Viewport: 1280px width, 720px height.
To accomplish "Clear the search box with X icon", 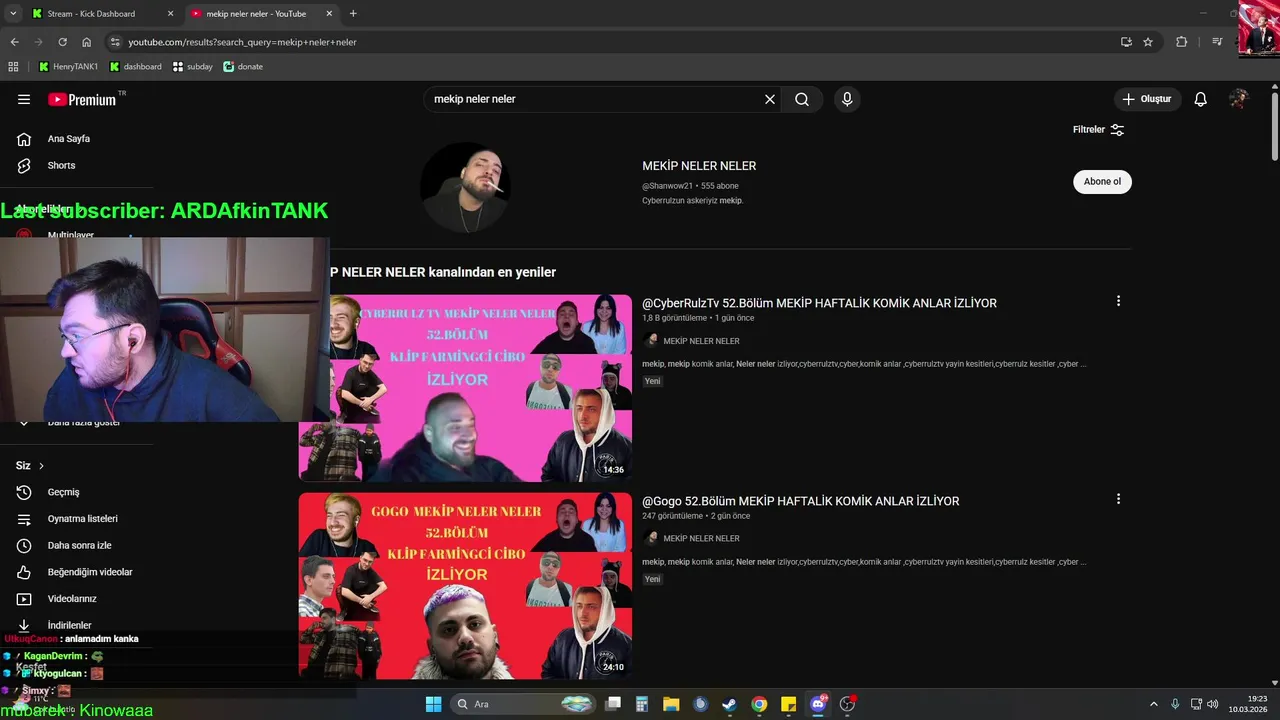I will (770, 99).
